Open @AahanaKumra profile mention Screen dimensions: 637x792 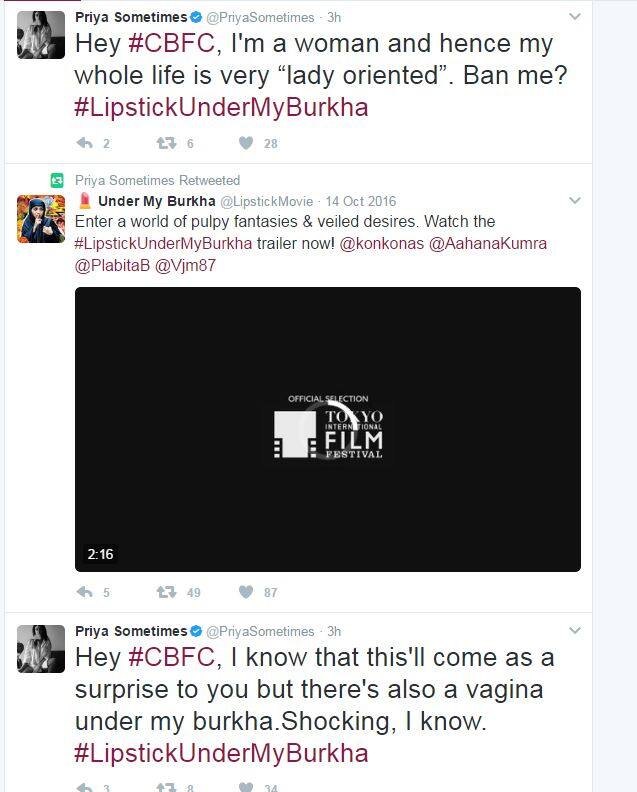(x=487, y=243)
